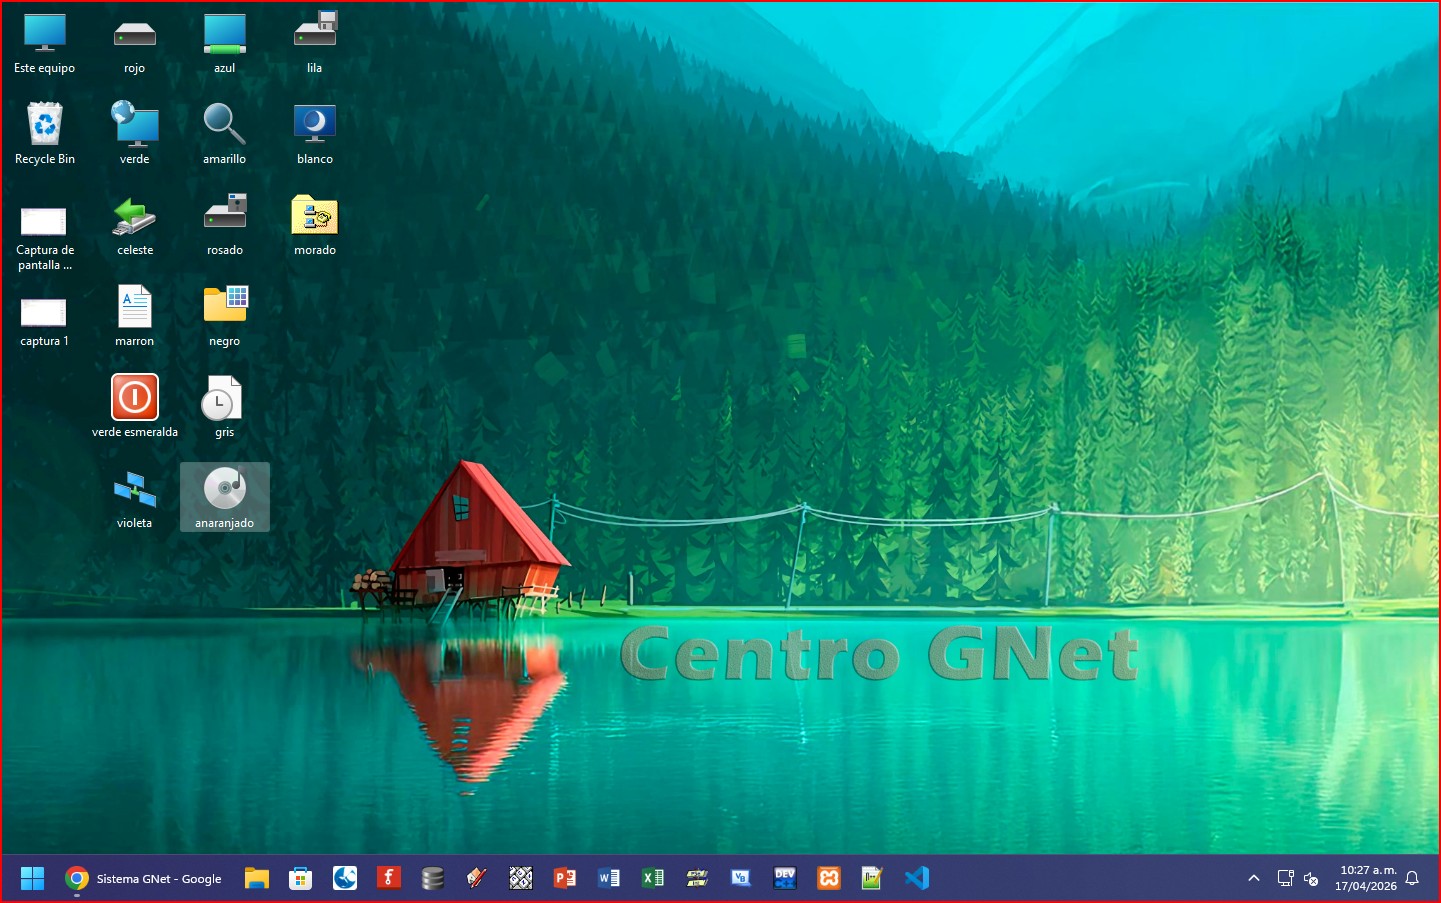Select the 'captura 1' image thumbnail
The width and height of the screenshot is (1441, 903).
pos(44,313)
